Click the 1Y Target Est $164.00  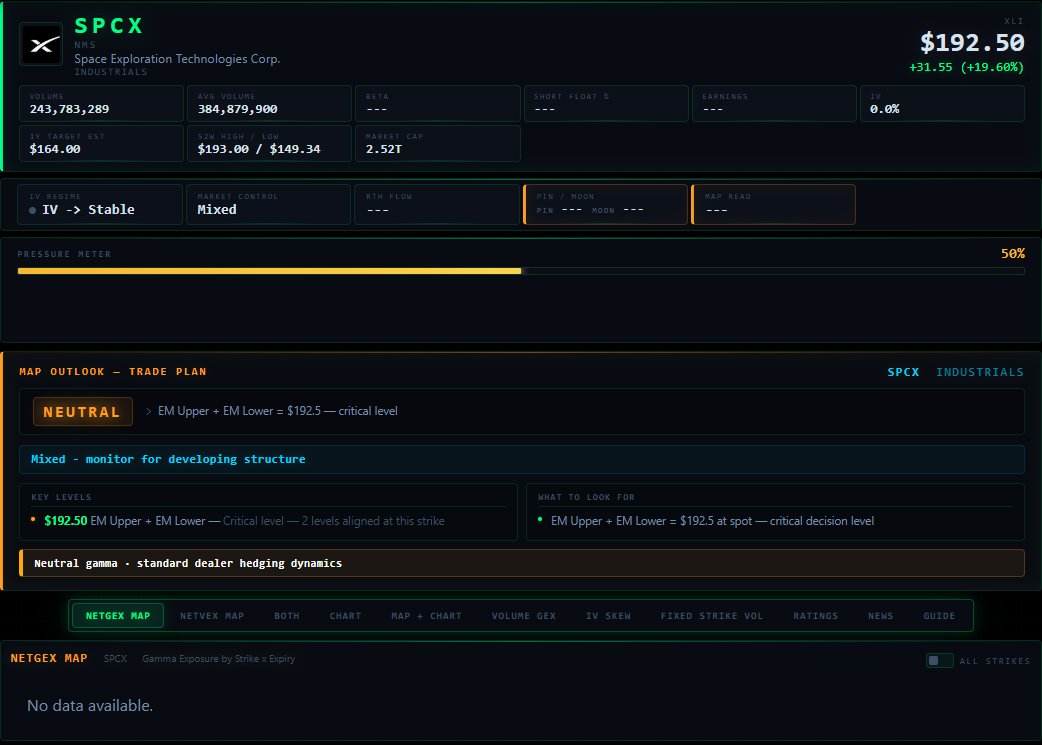click(55, 149)
